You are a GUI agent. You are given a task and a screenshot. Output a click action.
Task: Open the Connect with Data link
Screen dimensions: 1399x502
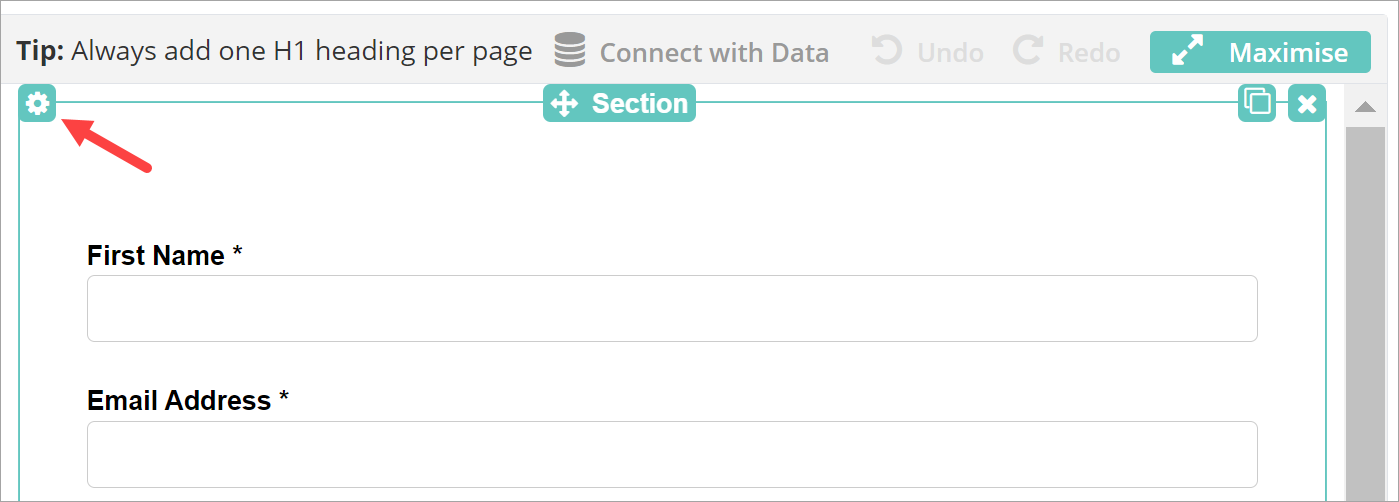(714, 52)
